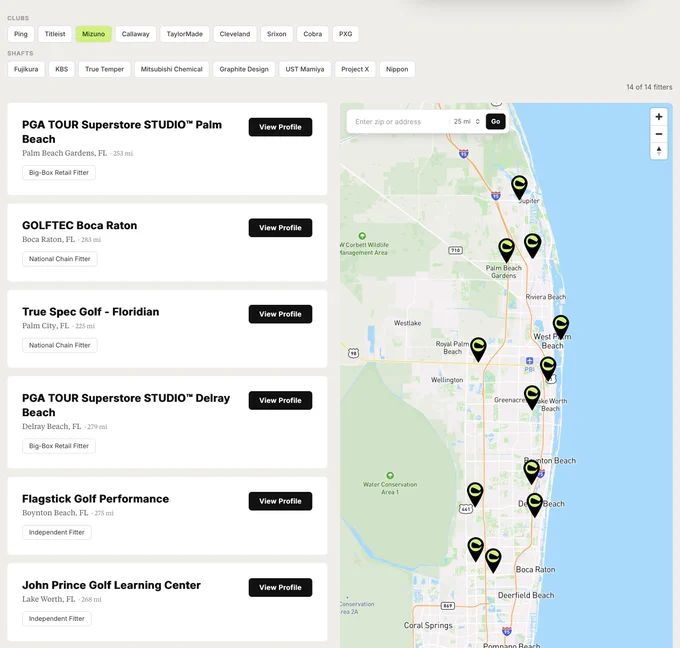This screenshot has height=648, width=680.
Task: View profile for GOLFTEC Boca Raton
Action: click(x=280, y=228)
